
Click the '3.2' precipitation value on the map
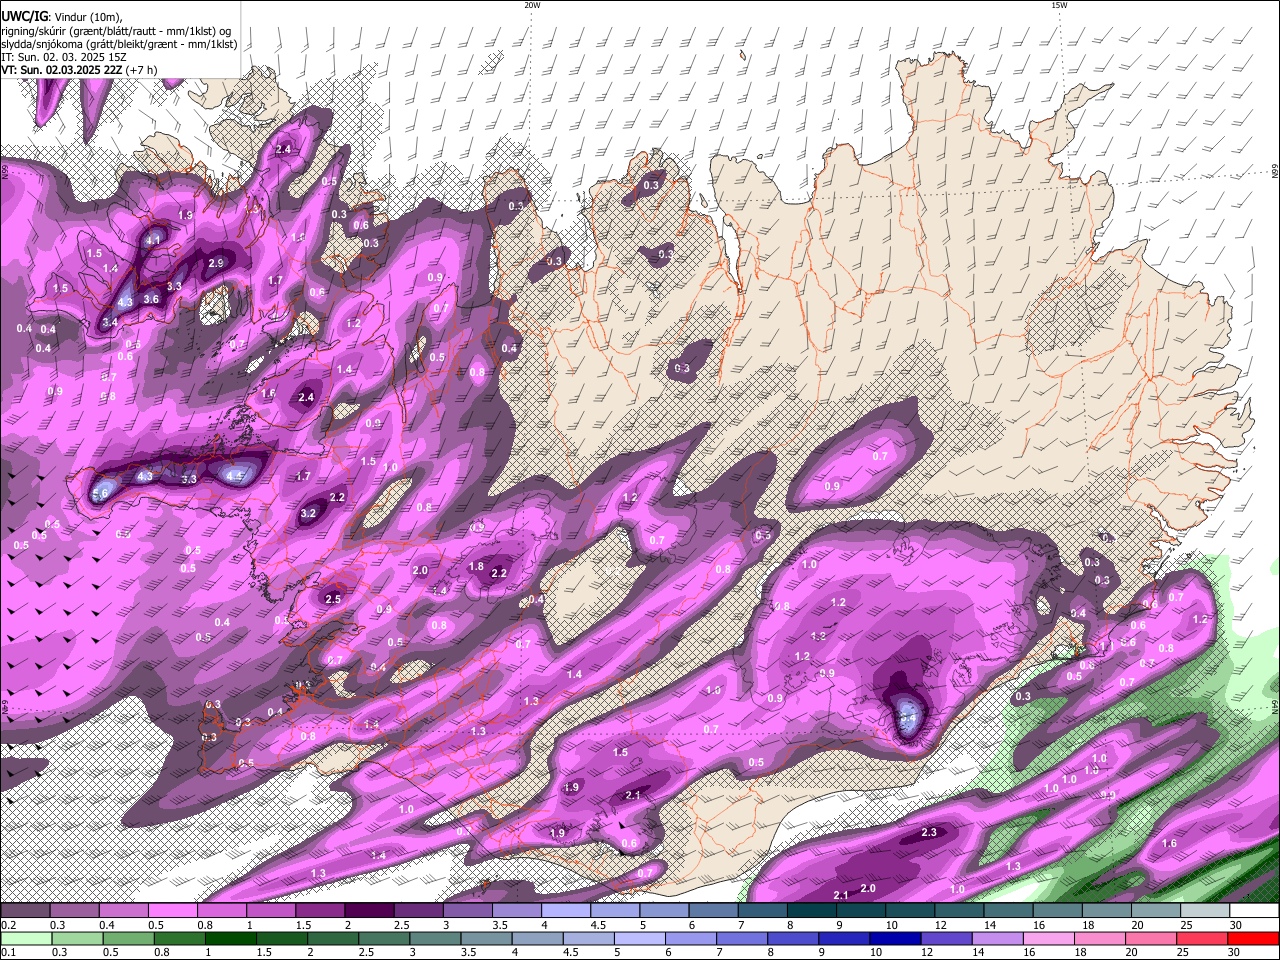tap(308, 513)
